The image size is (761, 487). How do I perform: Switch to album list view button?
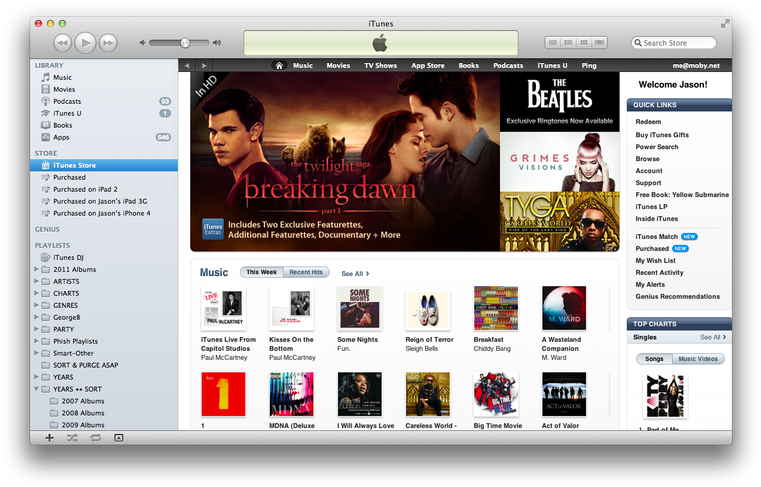coord(568,43)
